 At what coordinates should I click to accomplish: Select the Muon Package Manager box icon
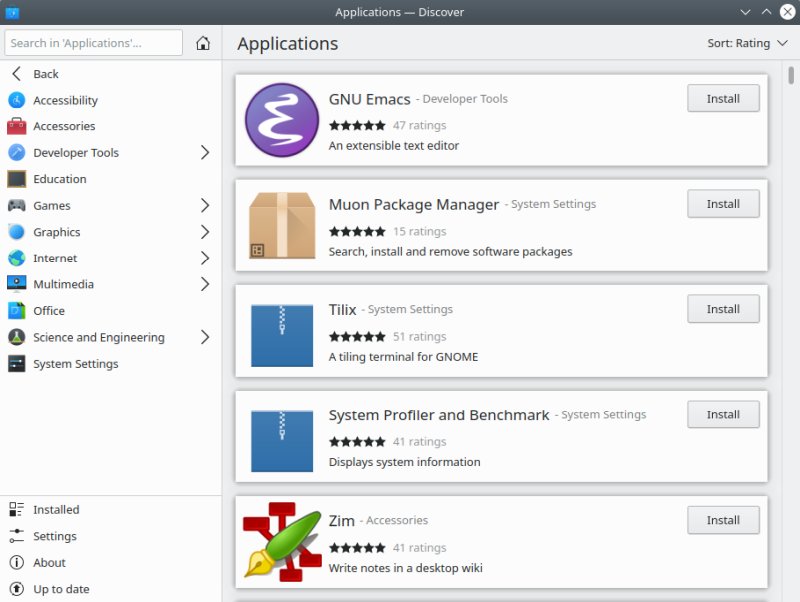[281, 225]
